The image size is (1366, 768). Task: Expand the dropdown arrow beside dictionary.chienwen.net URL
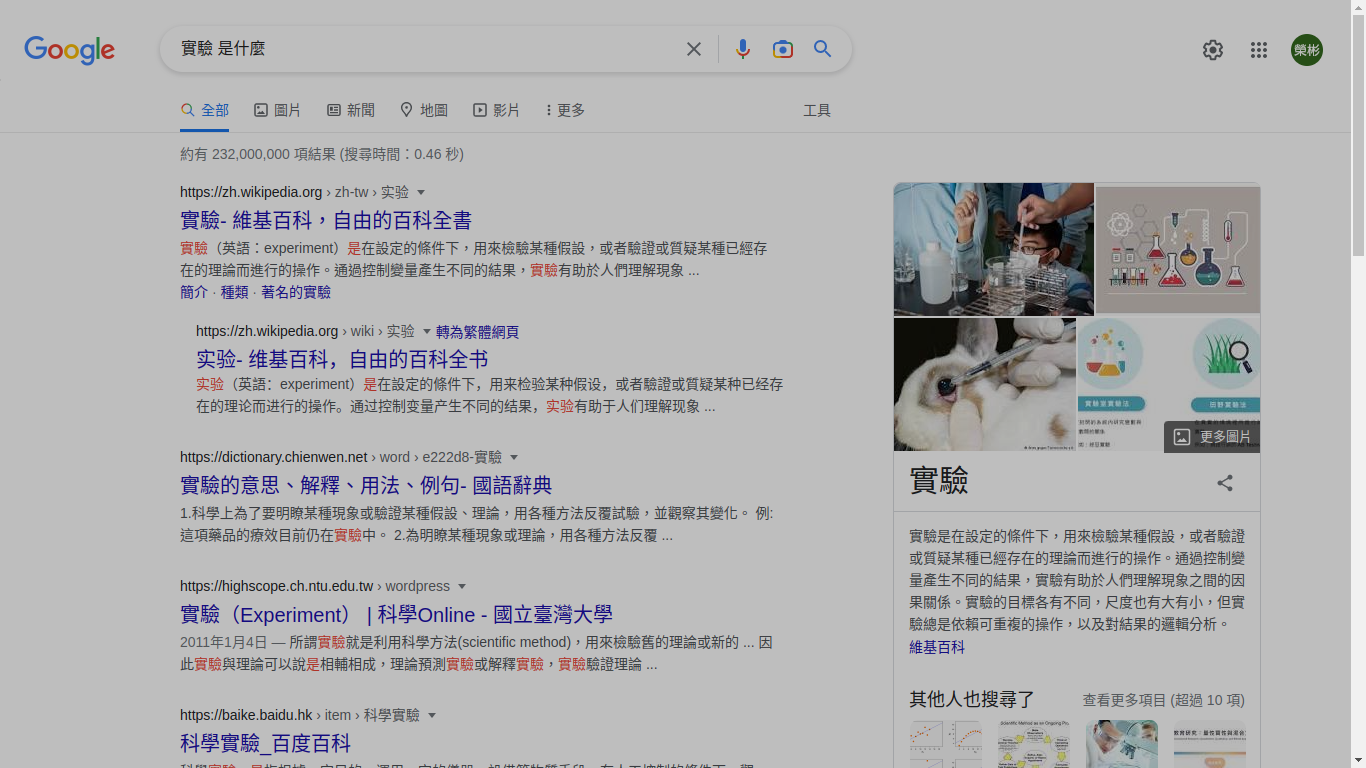pyautogui.click(x=514, y=458)
